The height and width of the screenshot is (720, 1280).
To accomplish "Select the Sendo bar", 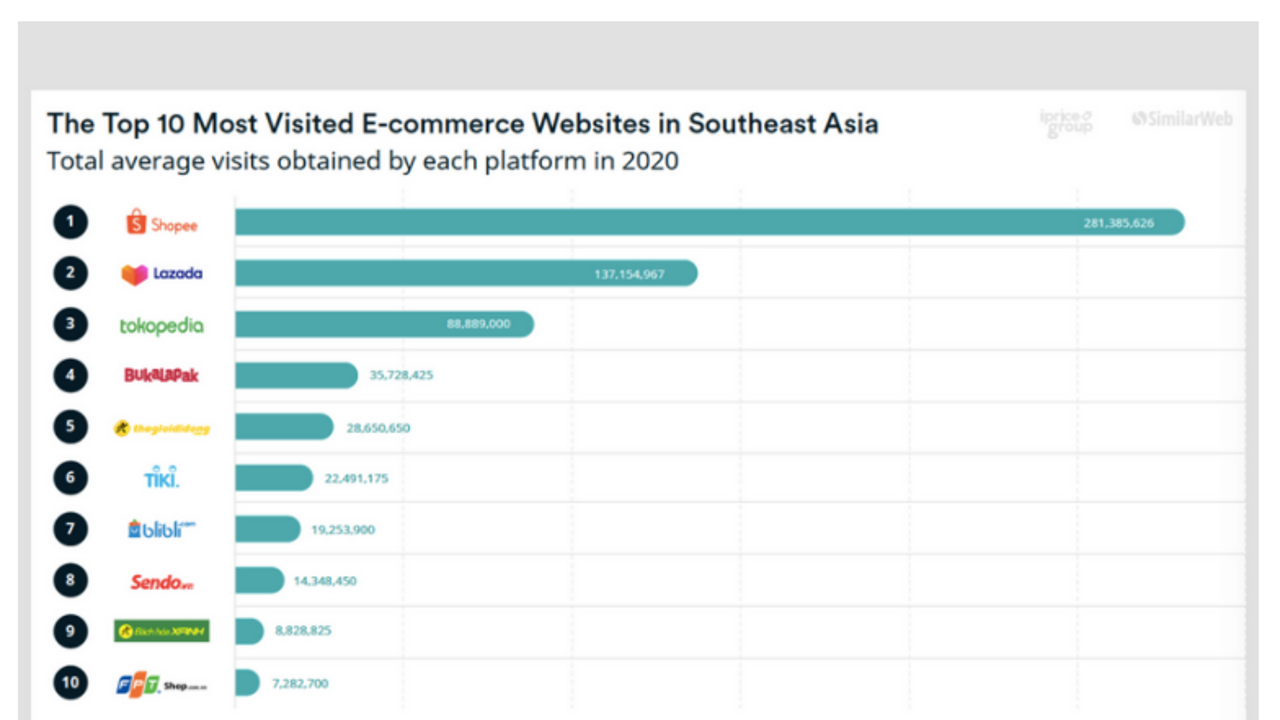I will point(259,580).
